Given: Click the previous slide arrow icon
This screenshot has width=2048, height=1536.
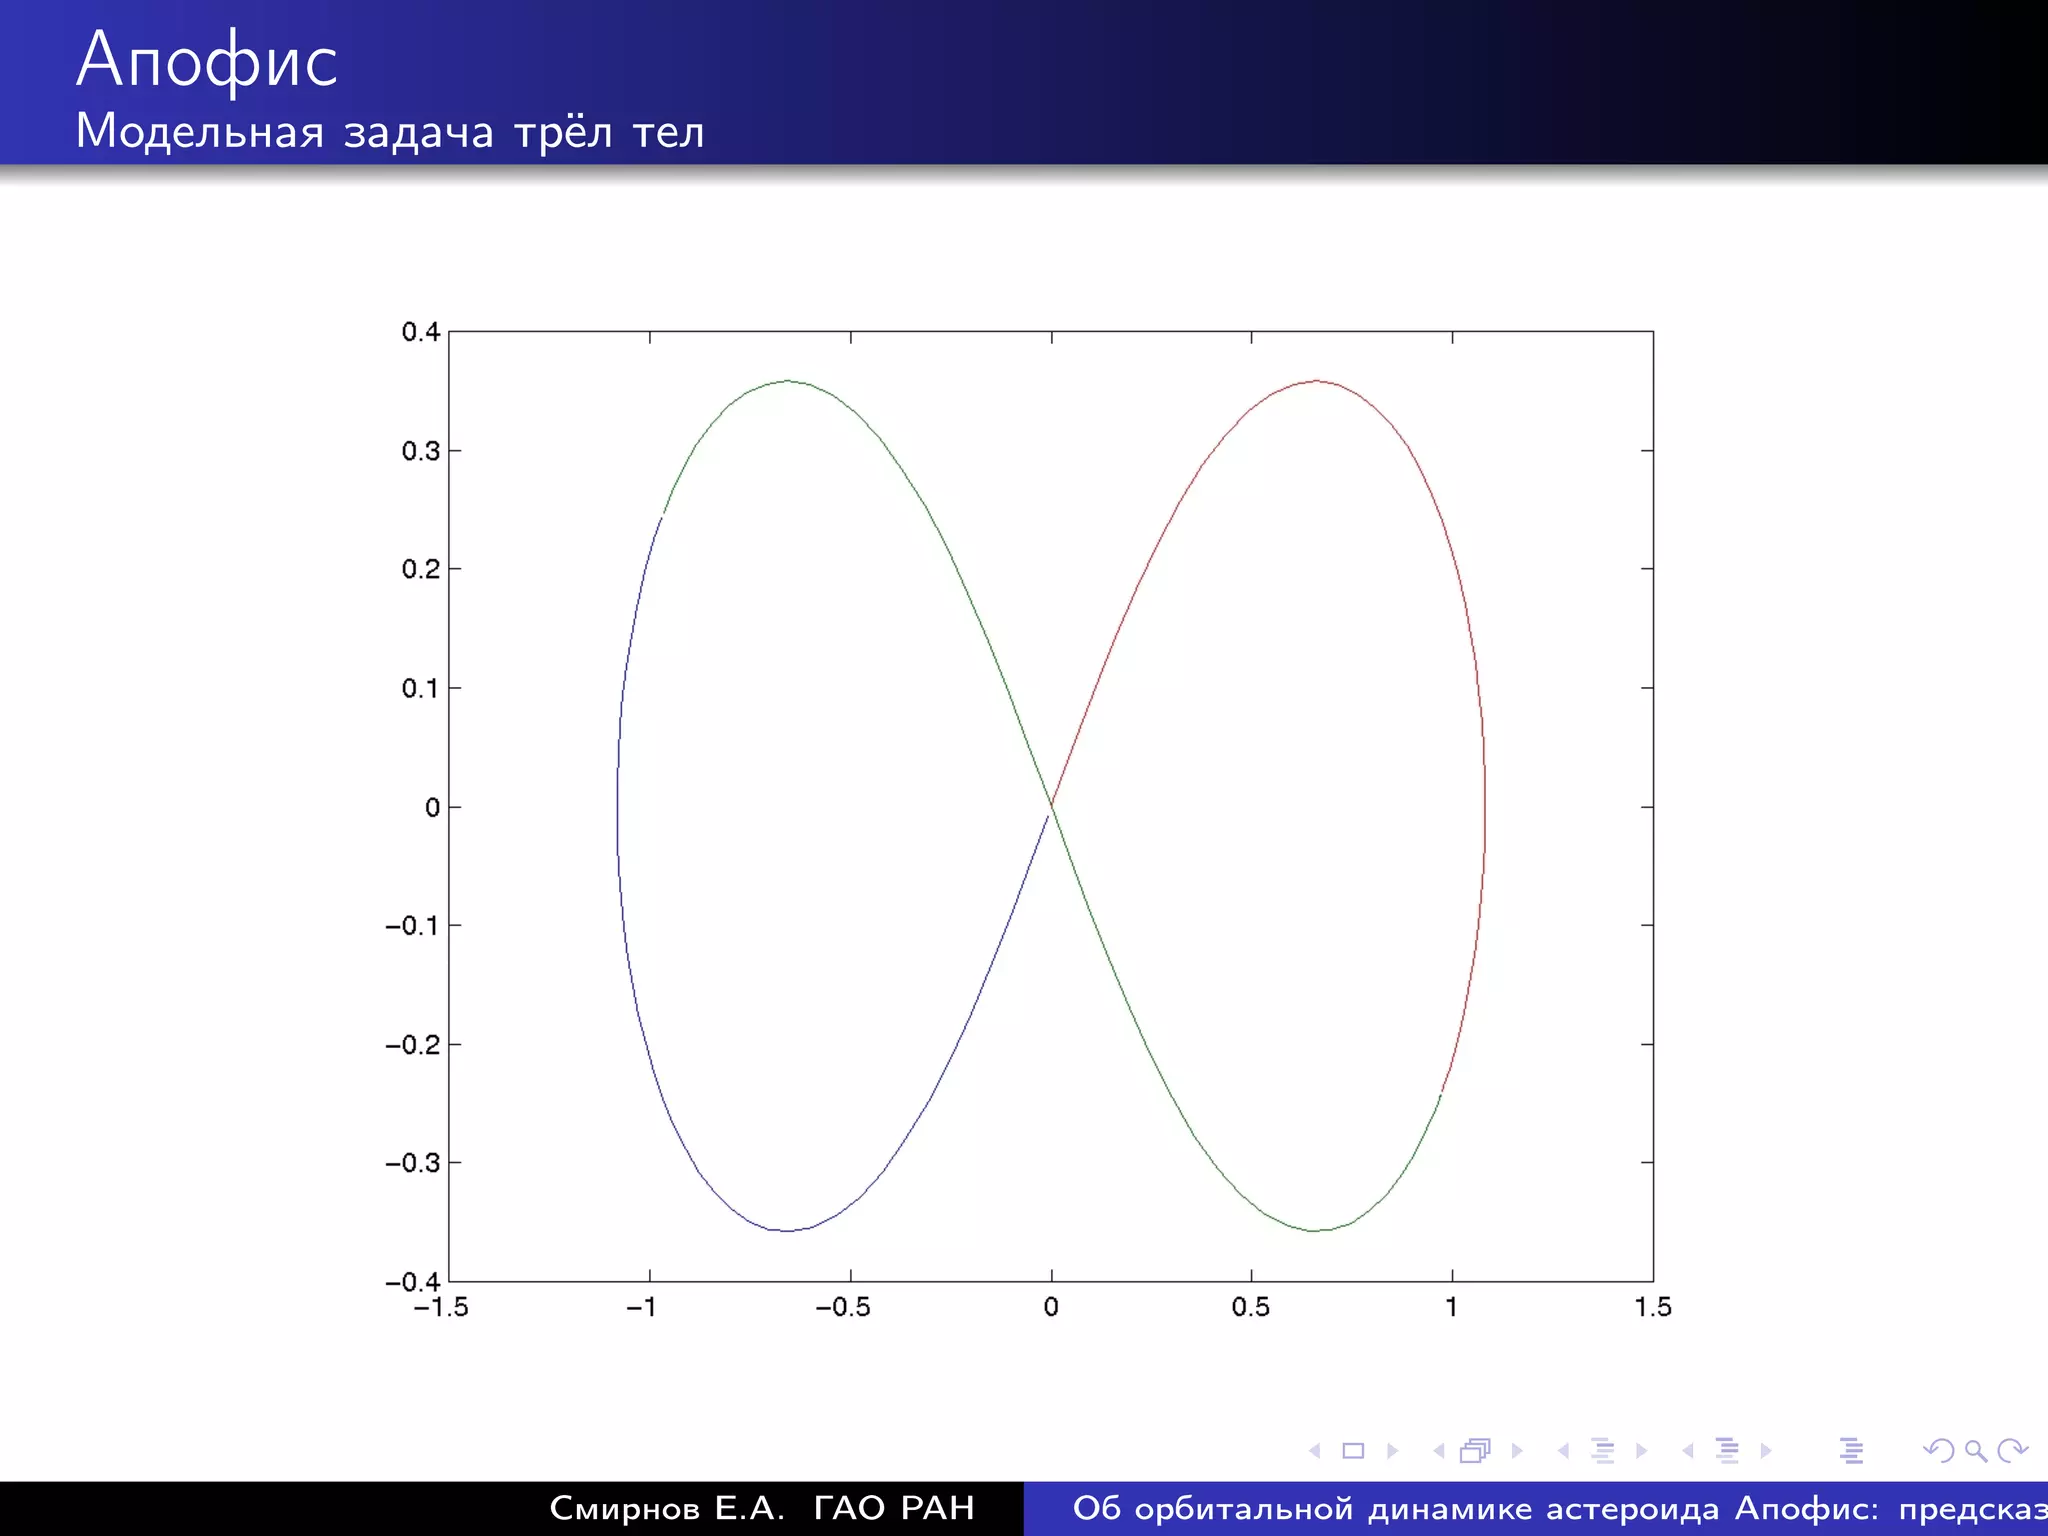Looking at the screenshot, I should click(1315, 1451).
